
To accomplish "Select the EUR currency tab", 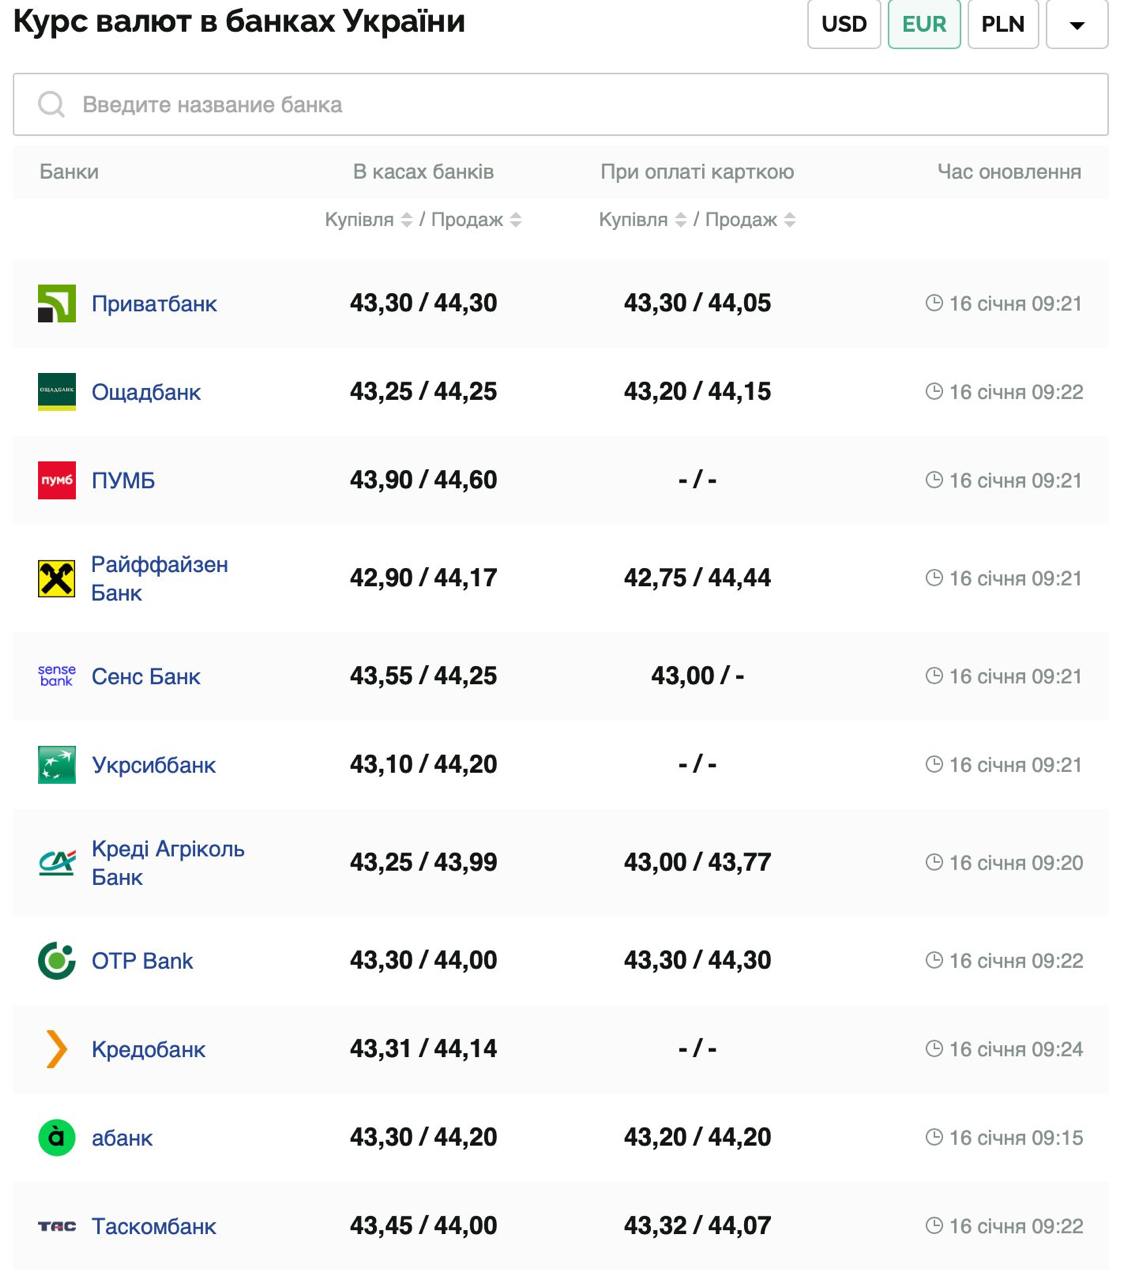I will point(924,25).
